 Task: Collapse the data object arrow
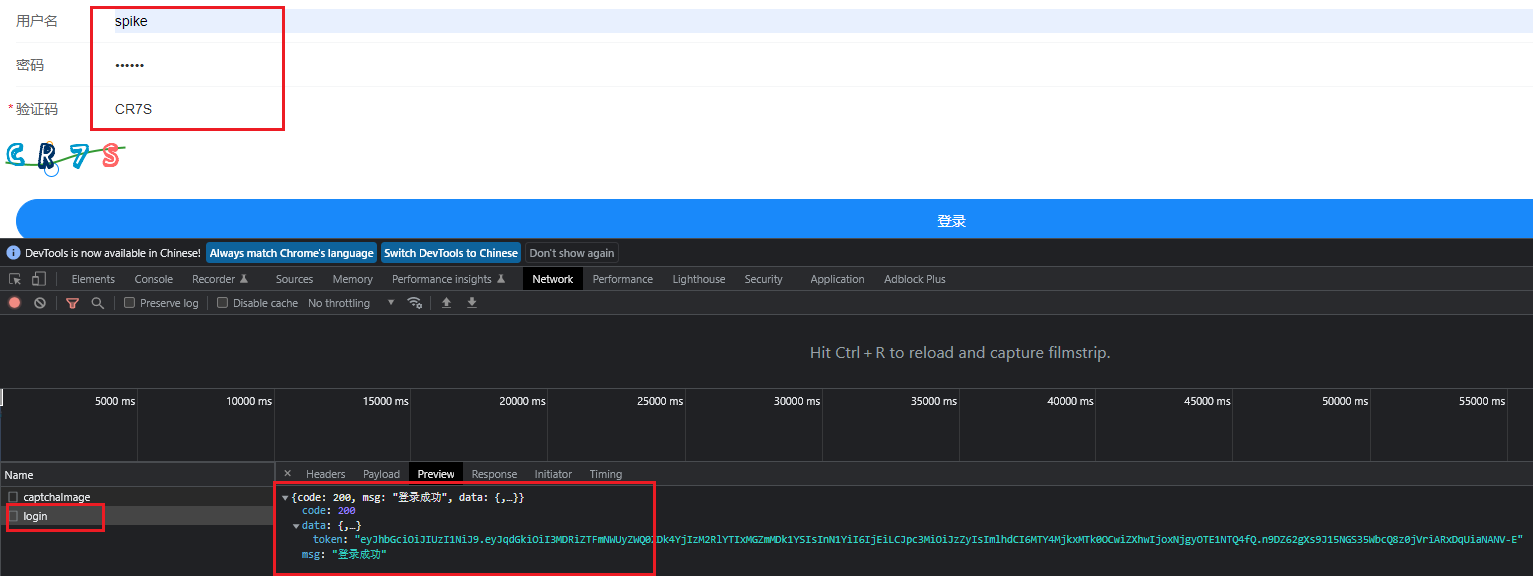click(296, 526)
